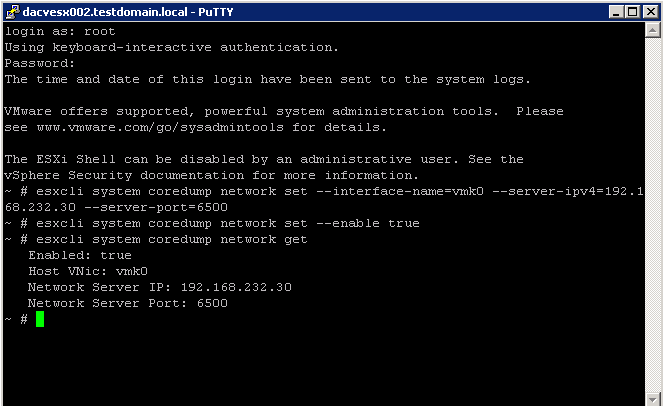Click the 'login as: root' line
This screenshot has height=406, width=663.
[x=60, y=31]
